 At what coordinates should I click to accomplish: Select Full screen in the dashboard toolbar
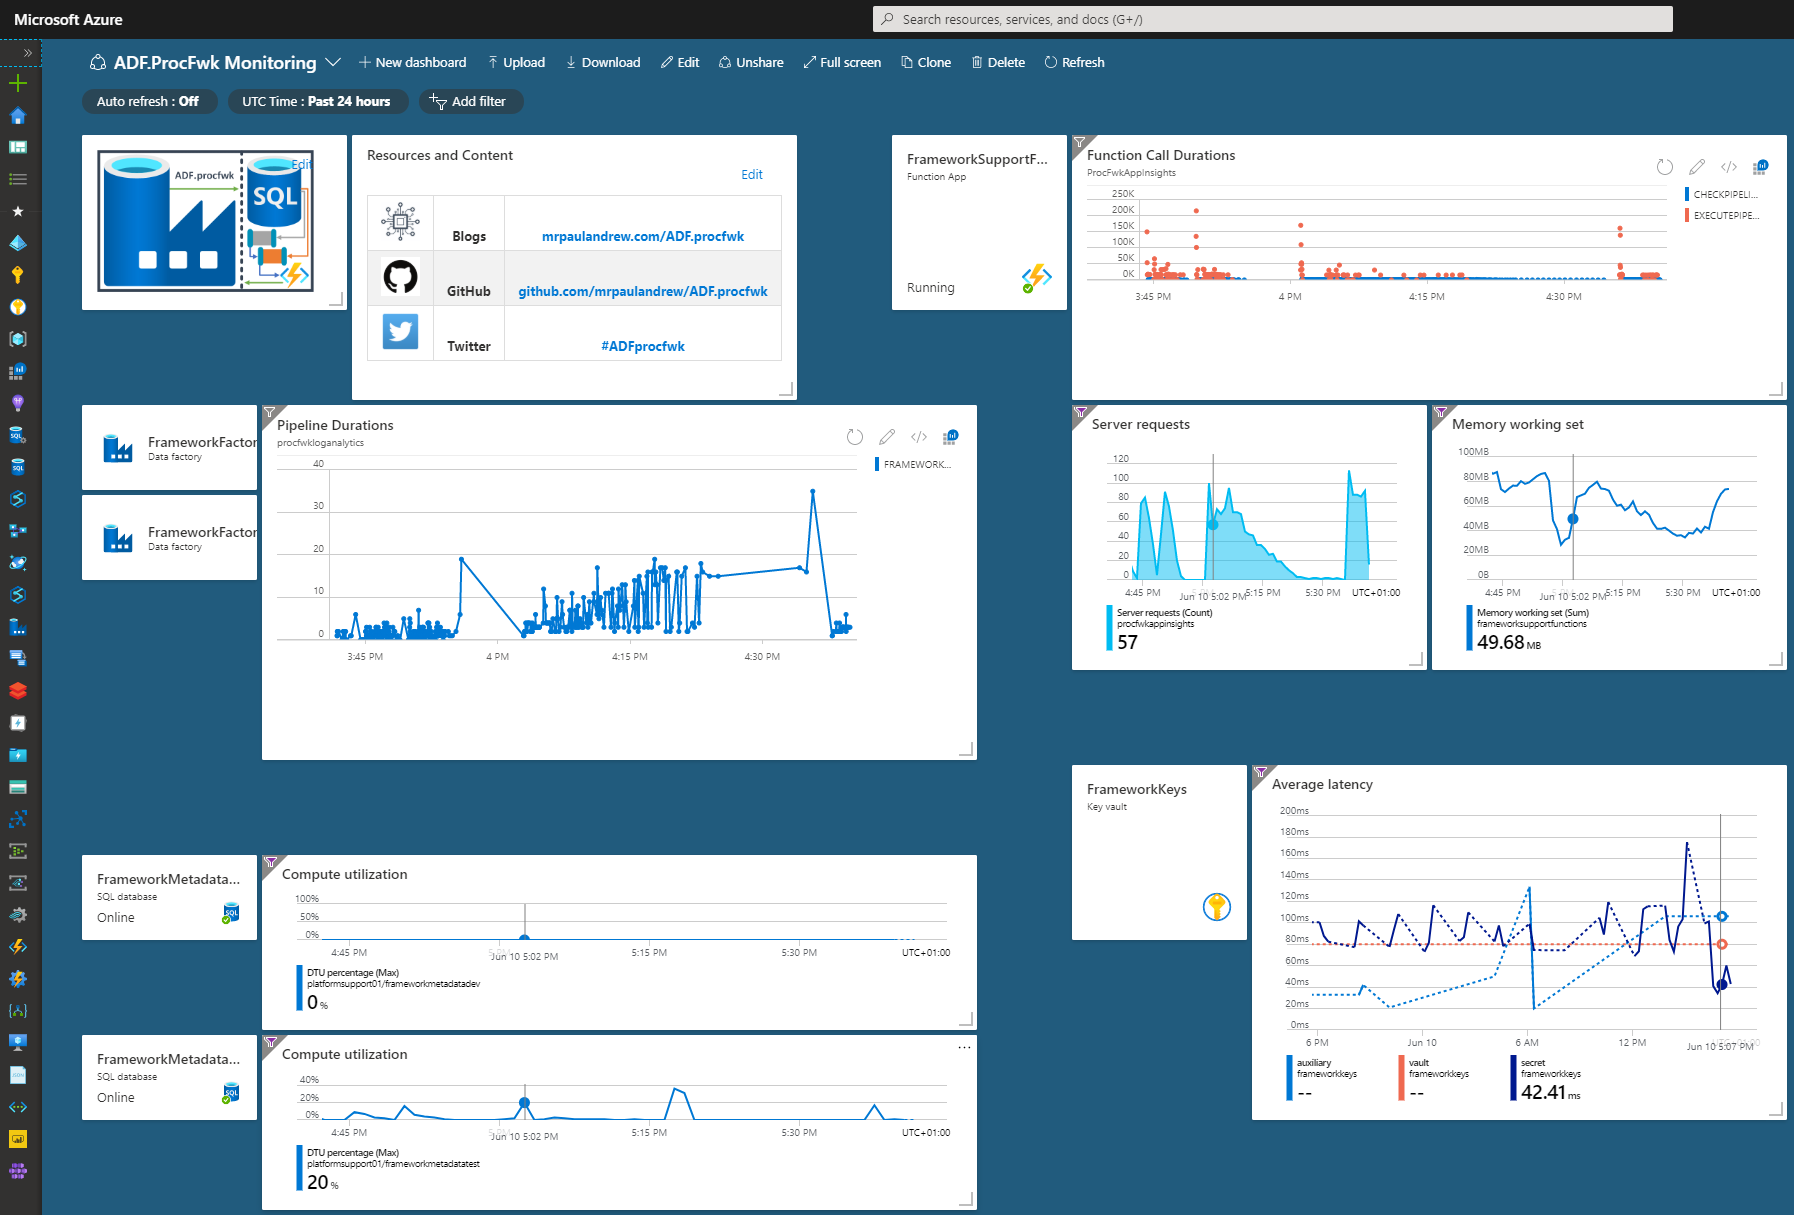coord(841,62)
